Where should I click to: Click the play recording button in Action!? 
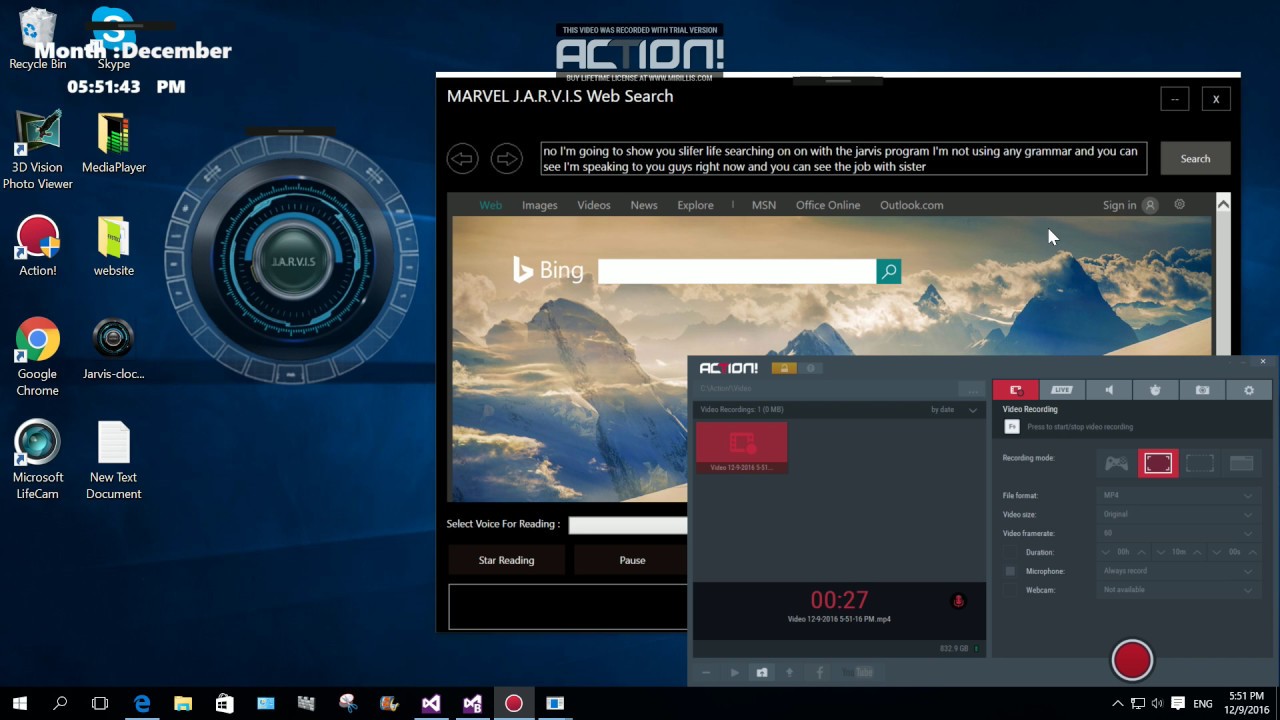(734, 673)
